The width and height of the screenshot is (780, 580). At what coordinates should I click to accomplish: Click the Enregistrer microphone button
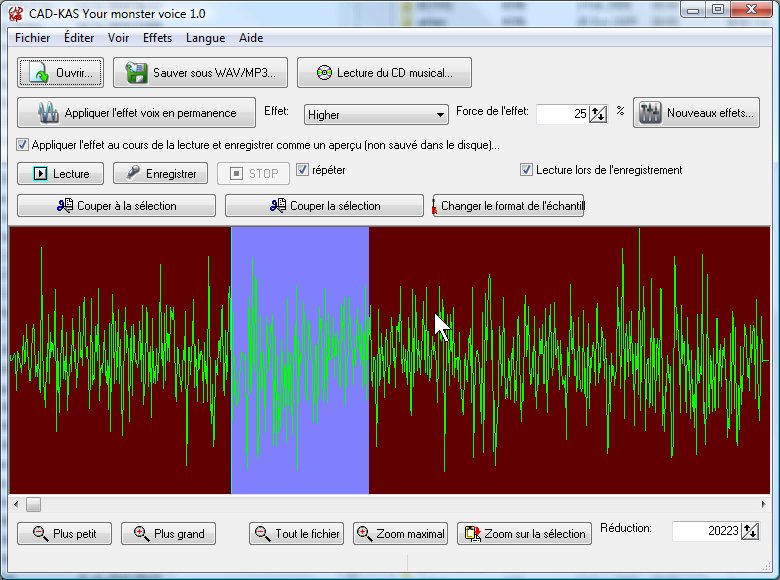(160, 173)
